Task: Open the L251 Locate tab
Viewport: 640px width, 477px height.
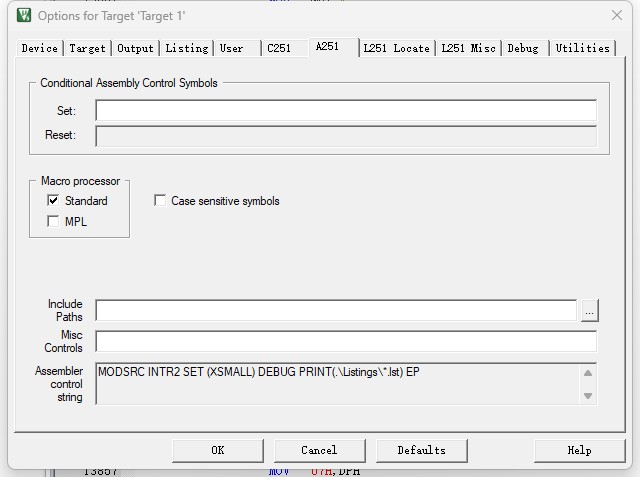Action: point(397,48)
